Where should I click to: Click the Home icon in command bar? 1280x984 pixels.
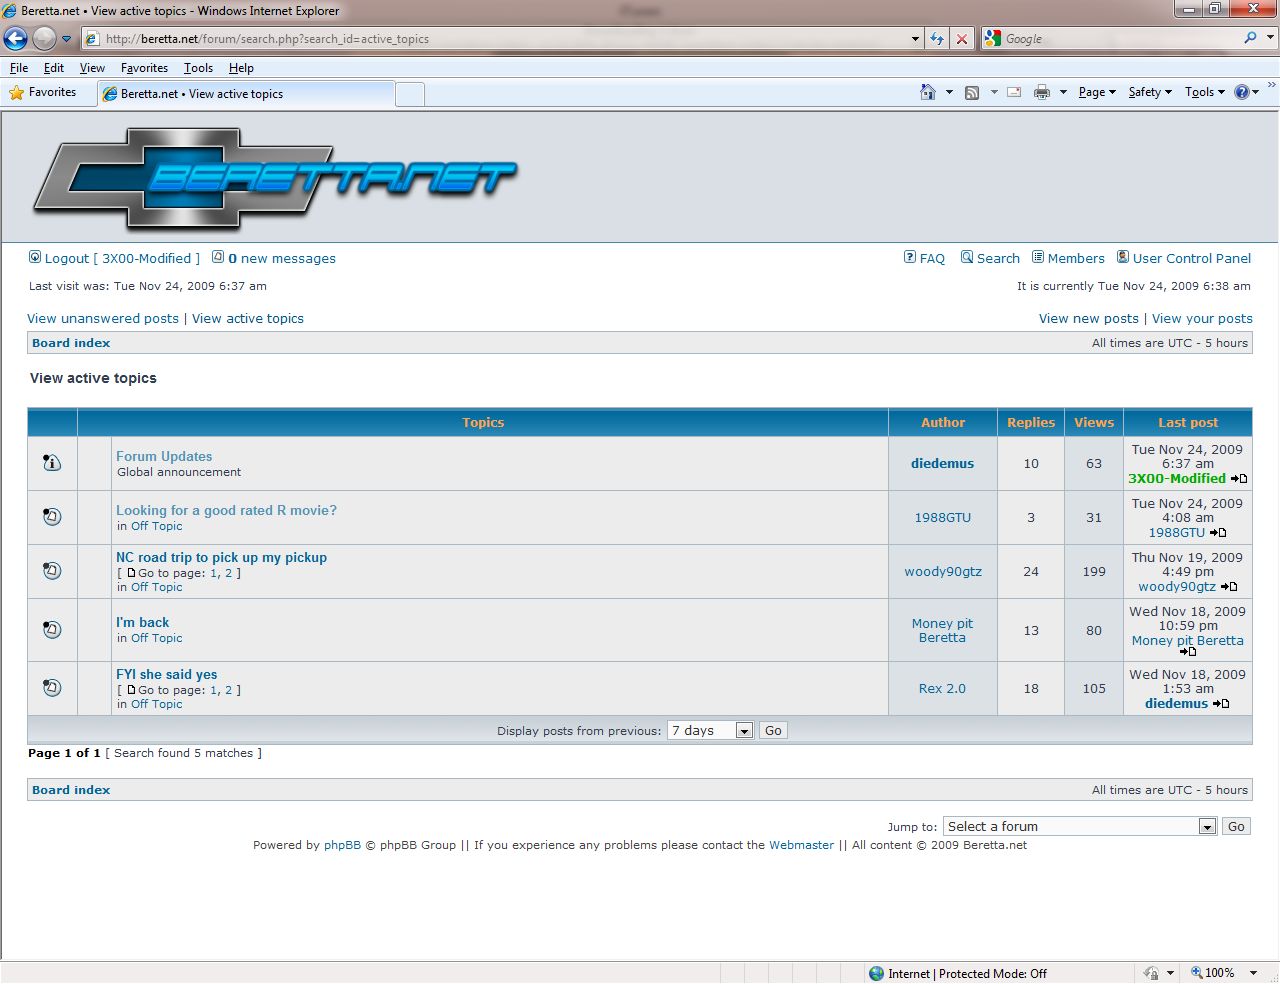928,92
